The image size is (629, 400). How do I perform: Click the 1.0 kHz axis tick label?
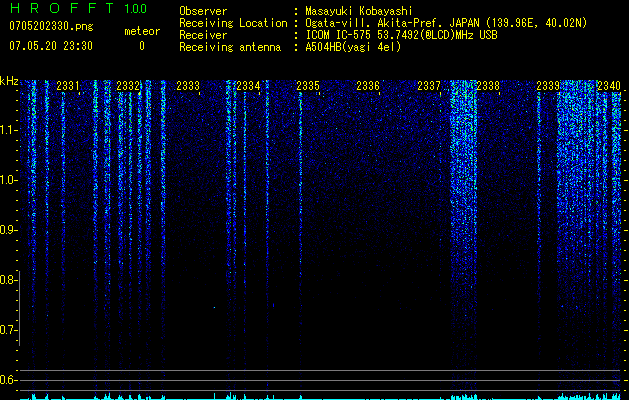[8, 180]
